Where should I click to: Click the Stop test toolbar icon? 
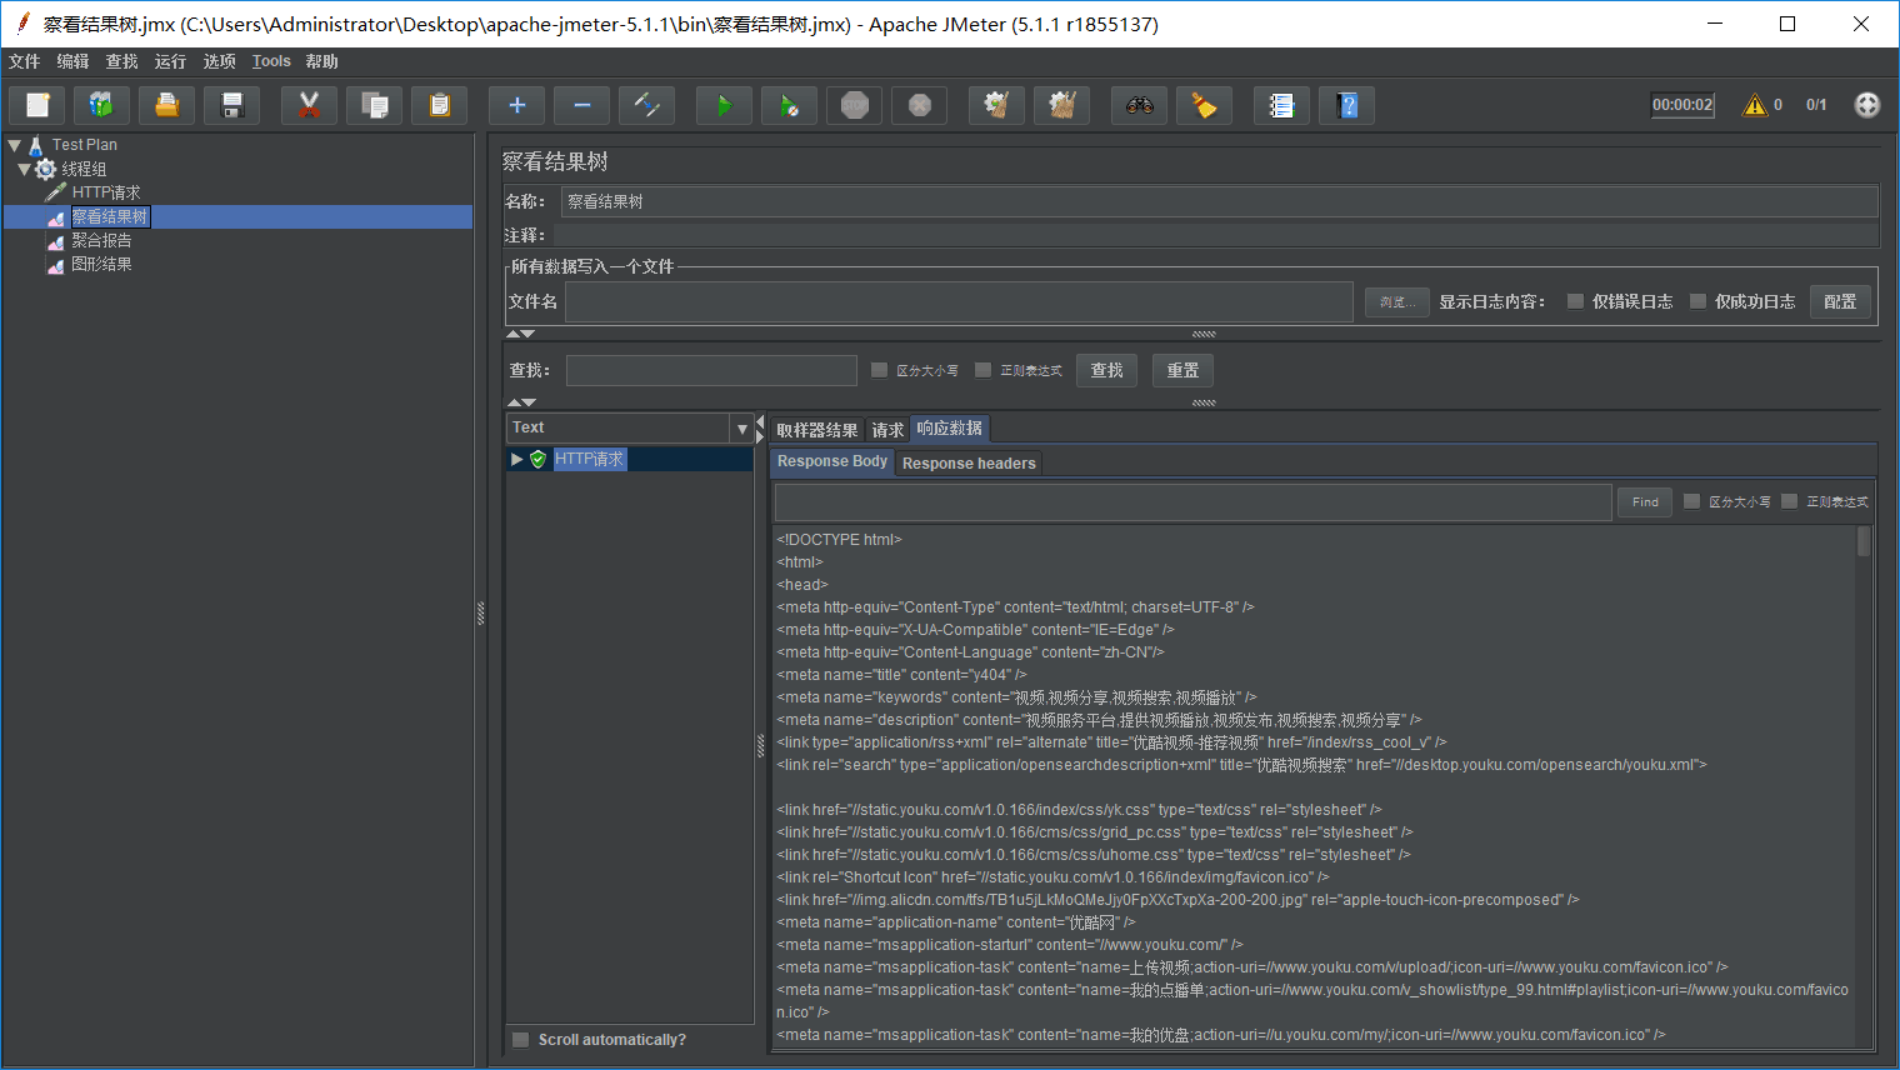coord(855,105)
